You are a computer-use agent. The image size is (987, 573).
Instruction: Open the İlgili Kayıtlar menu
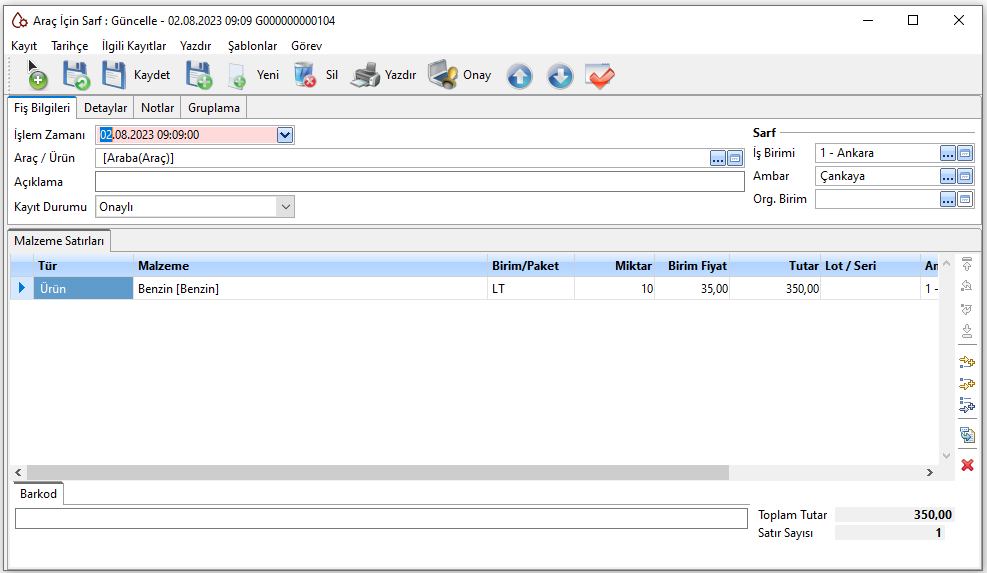(x=134, y=46)
